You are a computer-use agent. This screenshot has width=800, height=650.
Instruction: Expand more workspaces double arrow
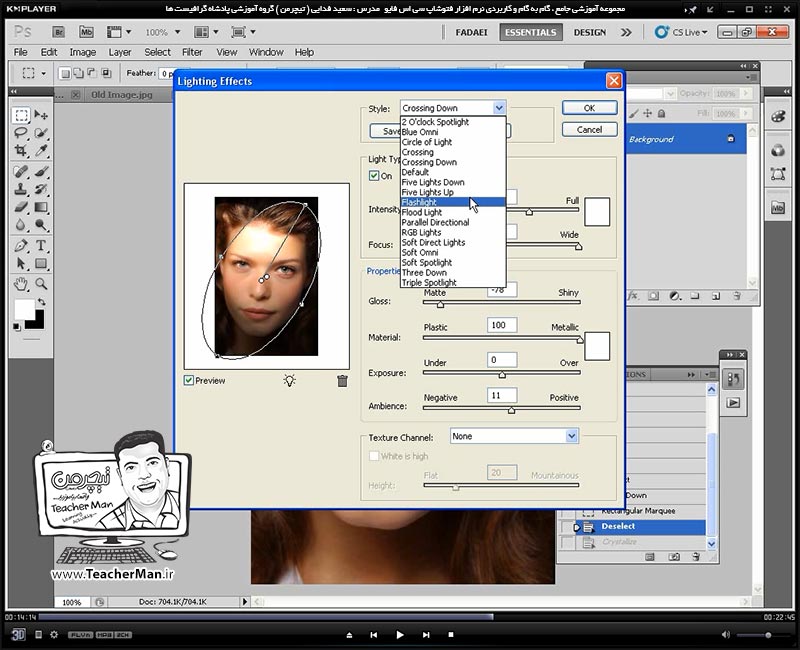(x=626, y=32)
